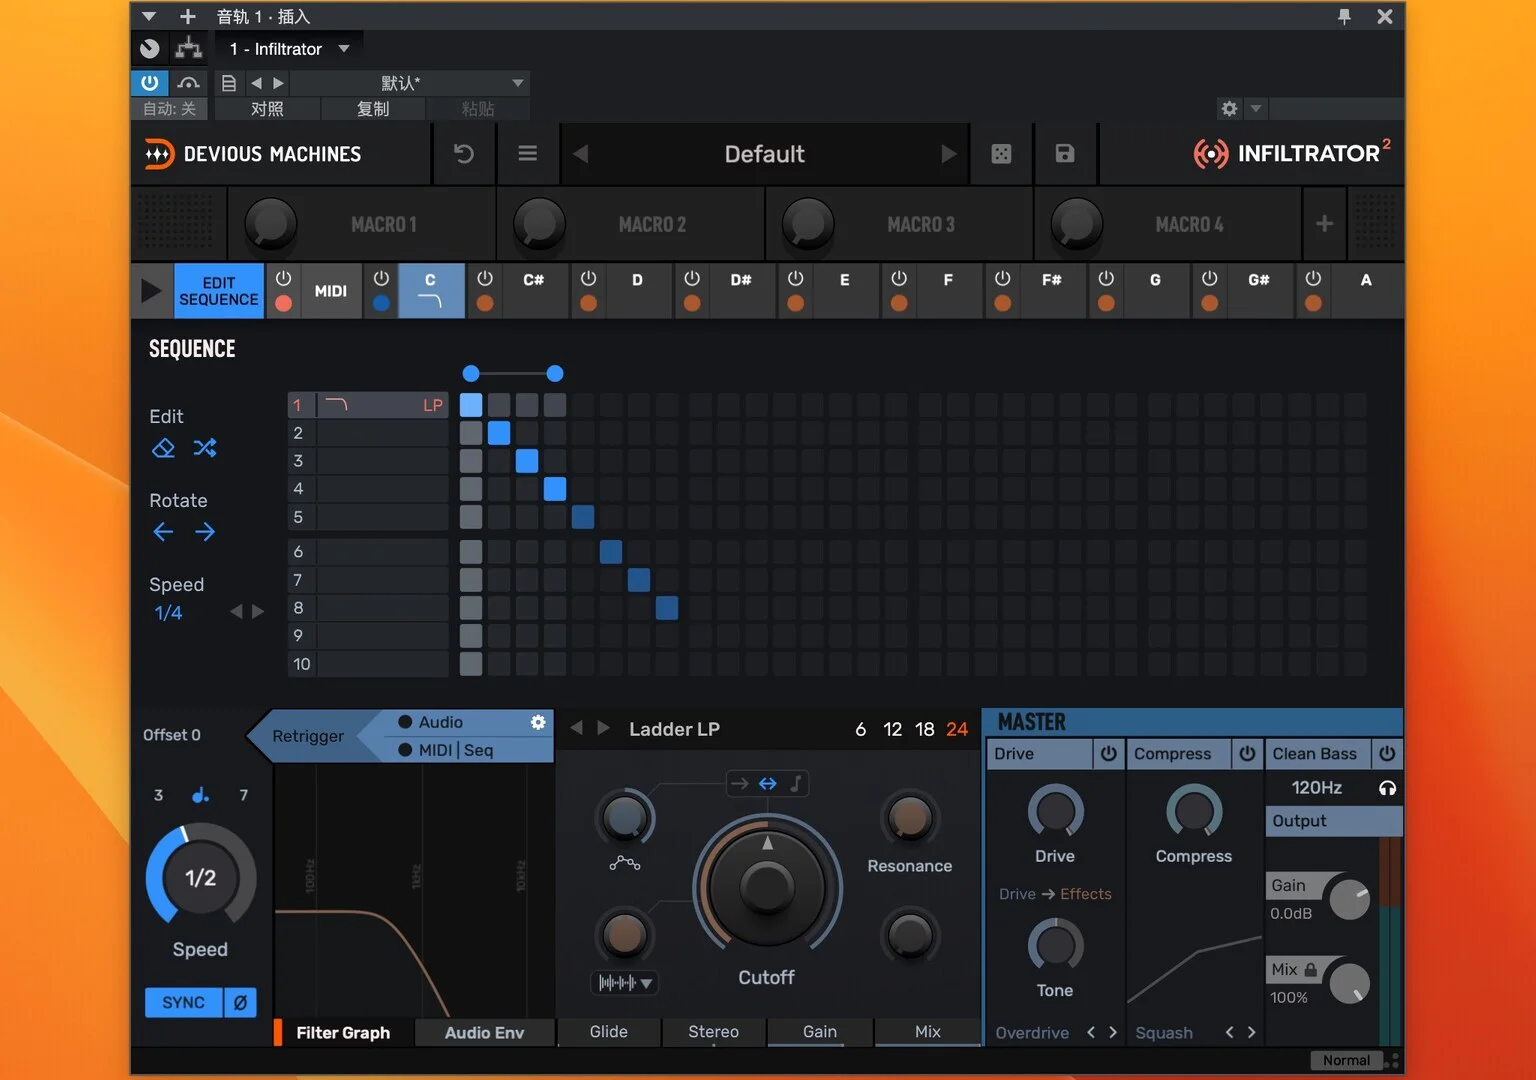
Task: Play the sequence with the play triangle
Action: [x=151, y=291]
